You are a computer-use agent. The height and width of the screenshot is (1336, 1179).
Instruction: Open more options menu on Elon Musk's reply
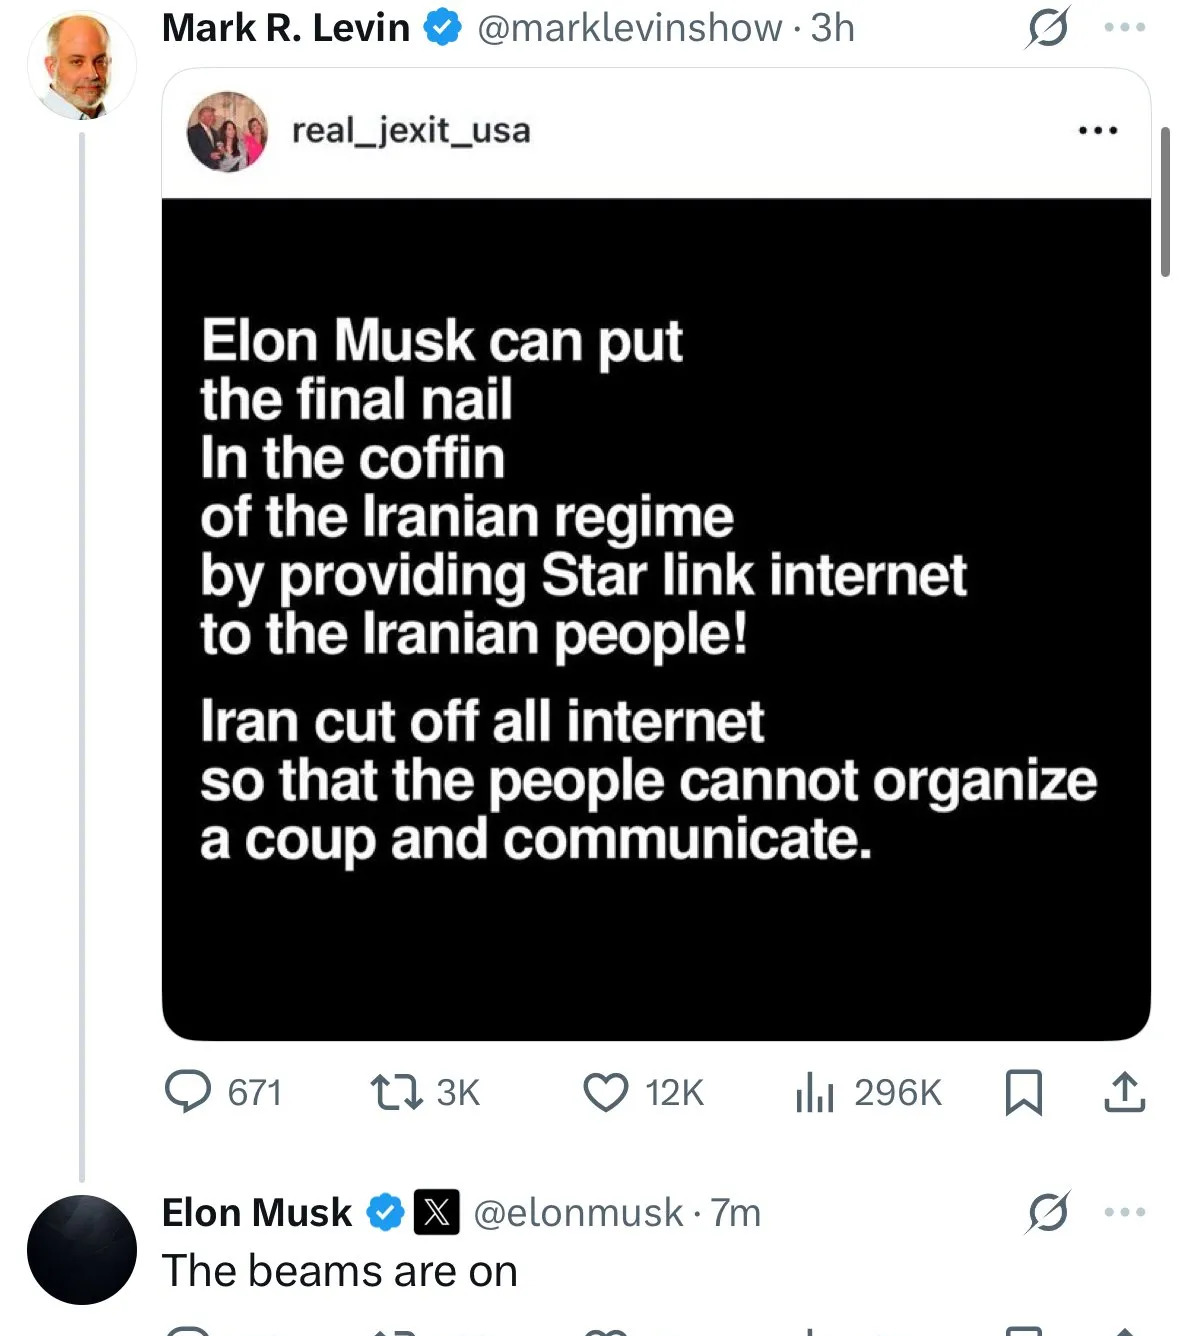(1125, 1212)
